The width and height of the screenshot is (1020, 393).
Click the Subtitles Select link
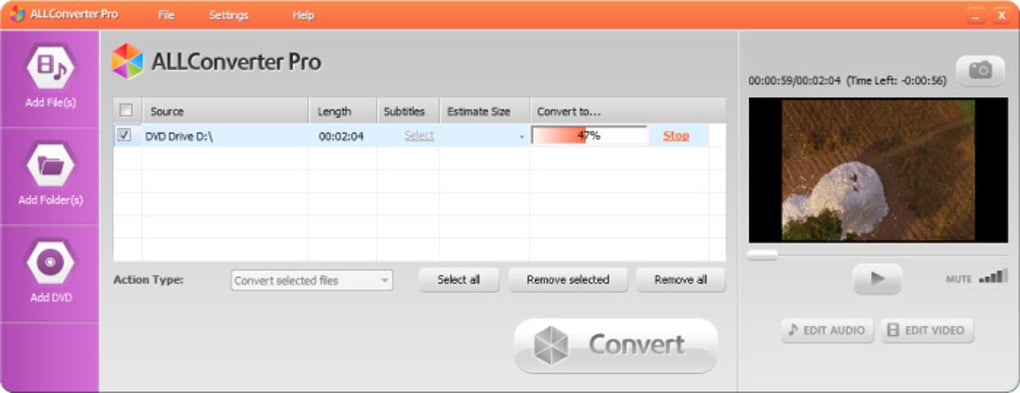click(419, 135)
